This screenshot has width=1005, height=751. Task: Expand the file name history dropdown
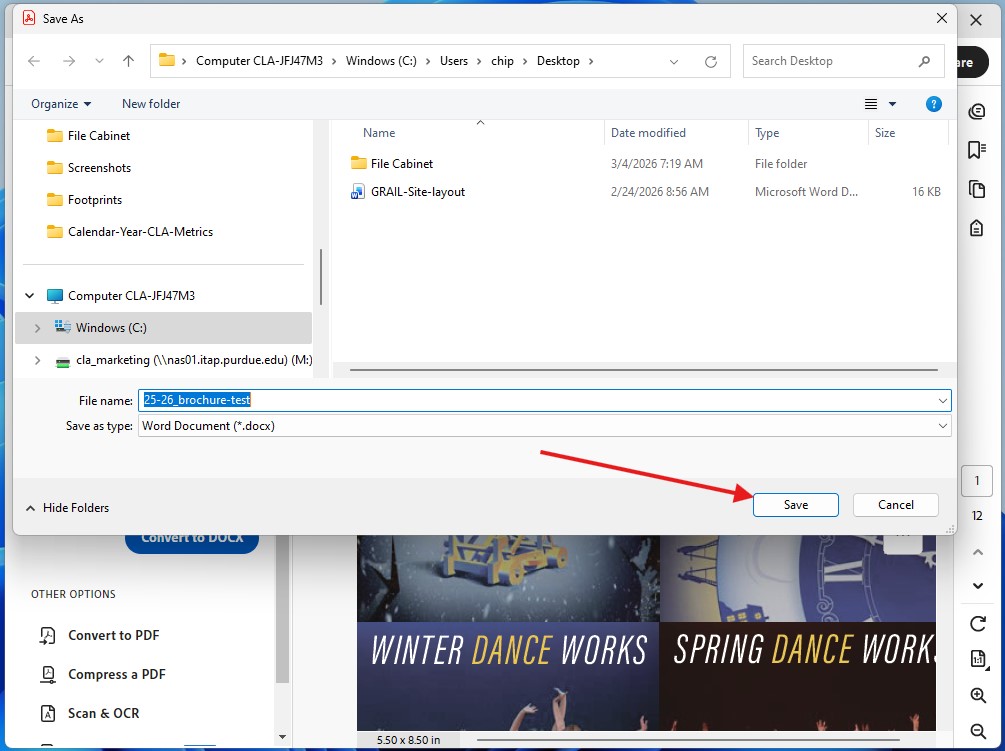941,400
